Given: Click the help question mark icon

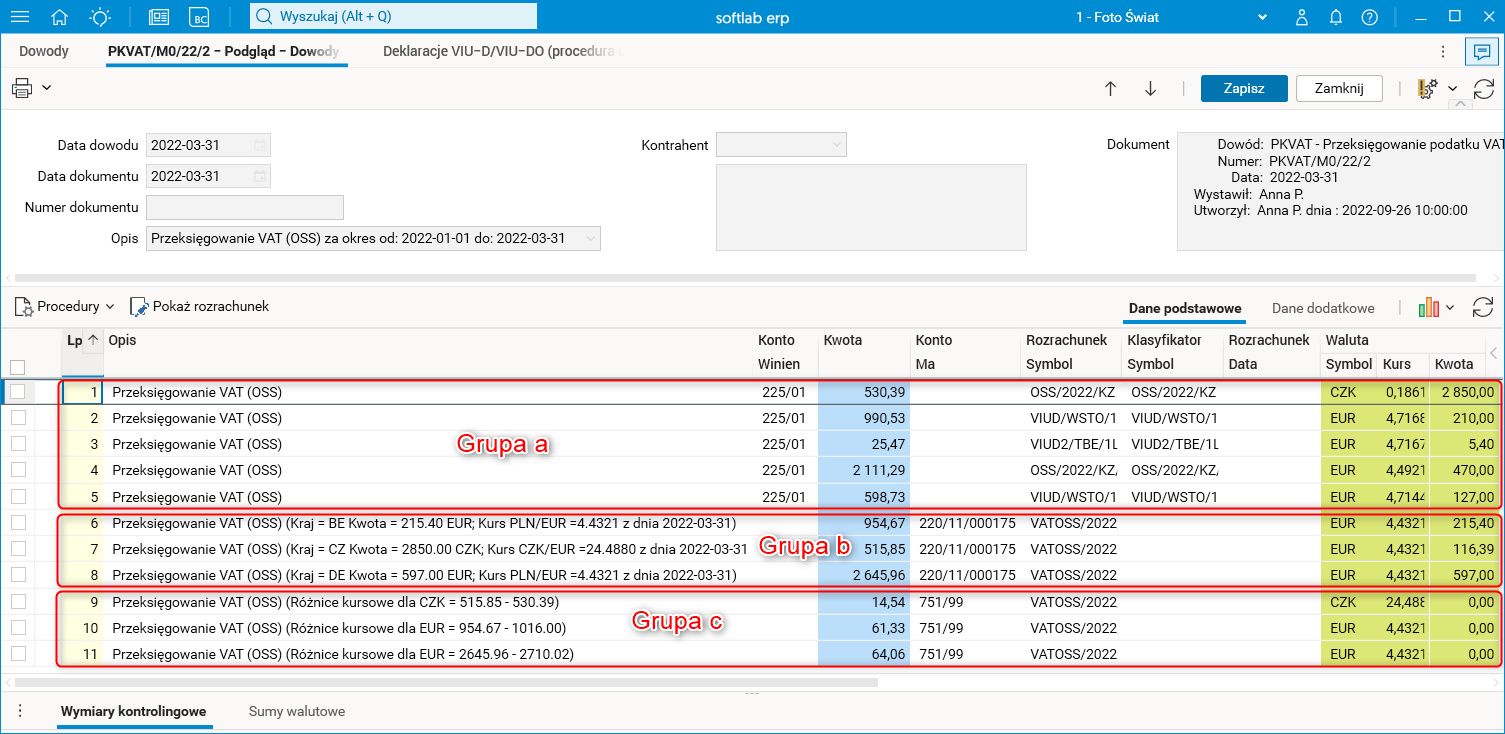Looking at the screenshot, I should click(x=1369, y=17).
